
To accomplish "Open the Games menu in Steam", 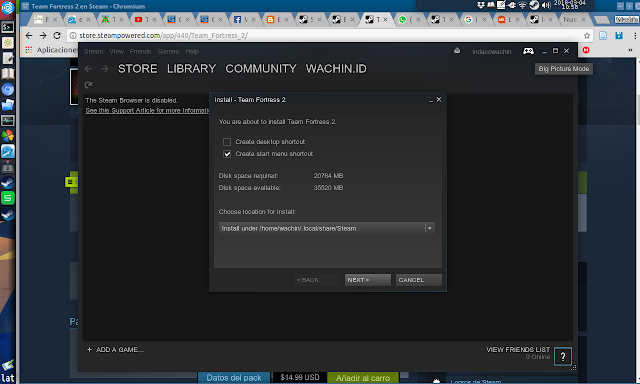I will coord(168,51).
